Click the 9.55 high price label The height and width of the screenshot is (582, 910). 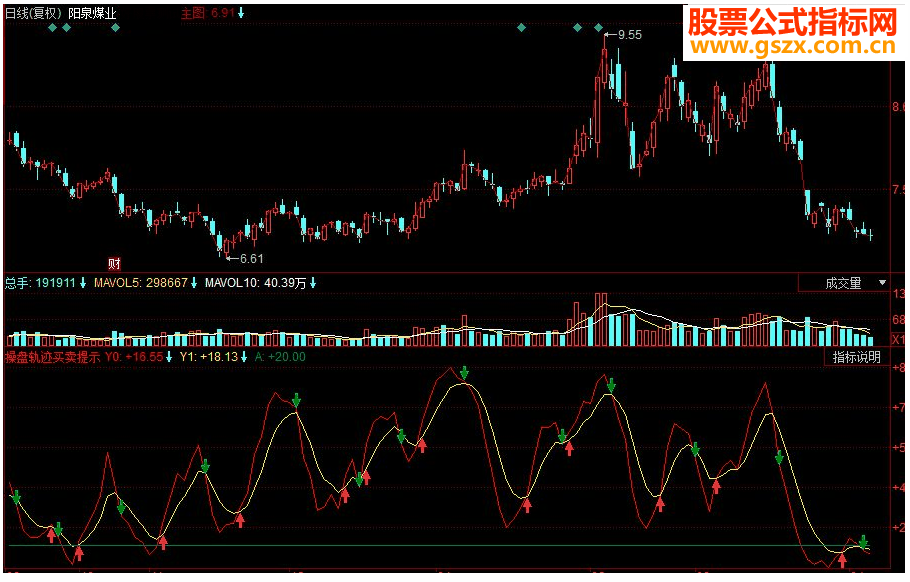point(629,35)
